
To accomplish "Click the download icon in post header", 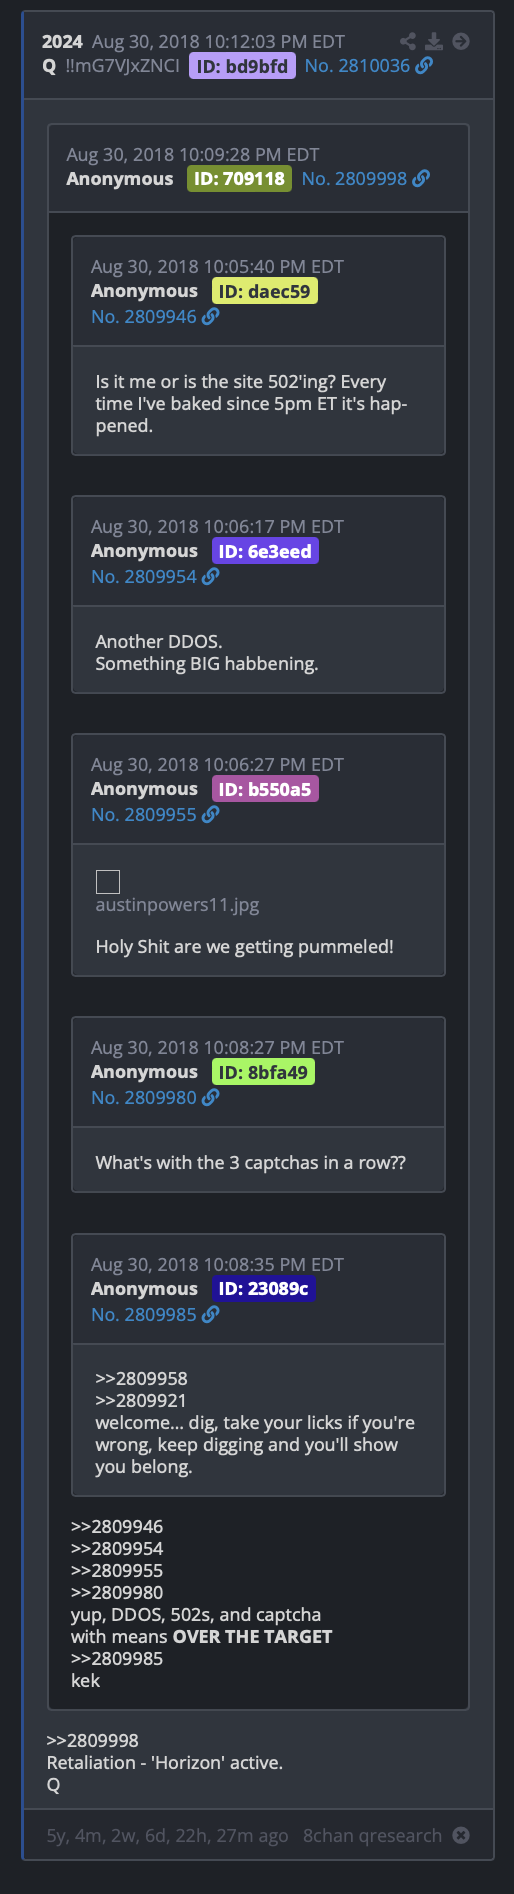I will [434, 41].
